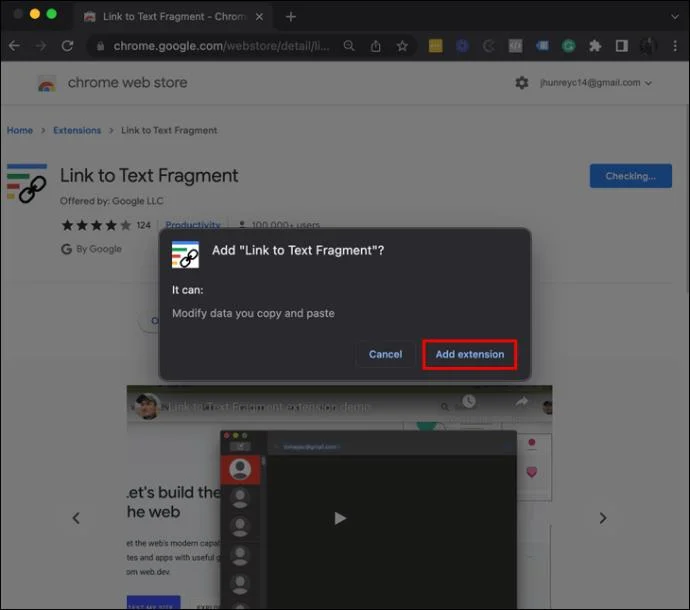The height and width of the screenshot is (610, 690).
Task: Go to the Home breadcrumb
Action: [x=20, y=130]
